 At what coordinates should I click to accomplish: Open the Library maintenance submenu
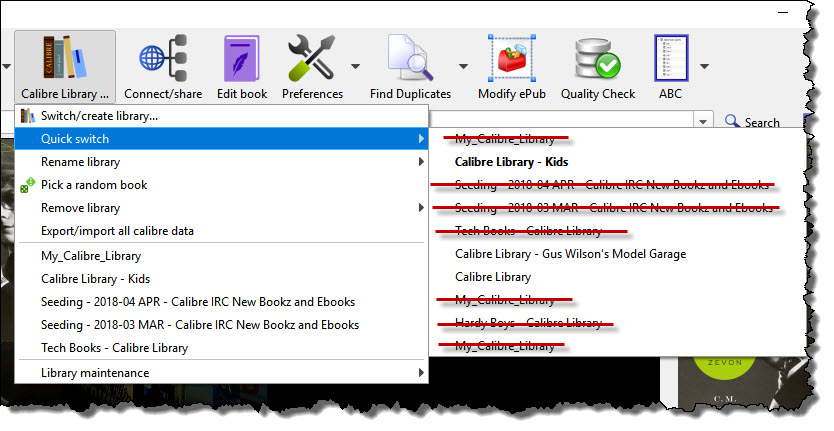point(221,372)
